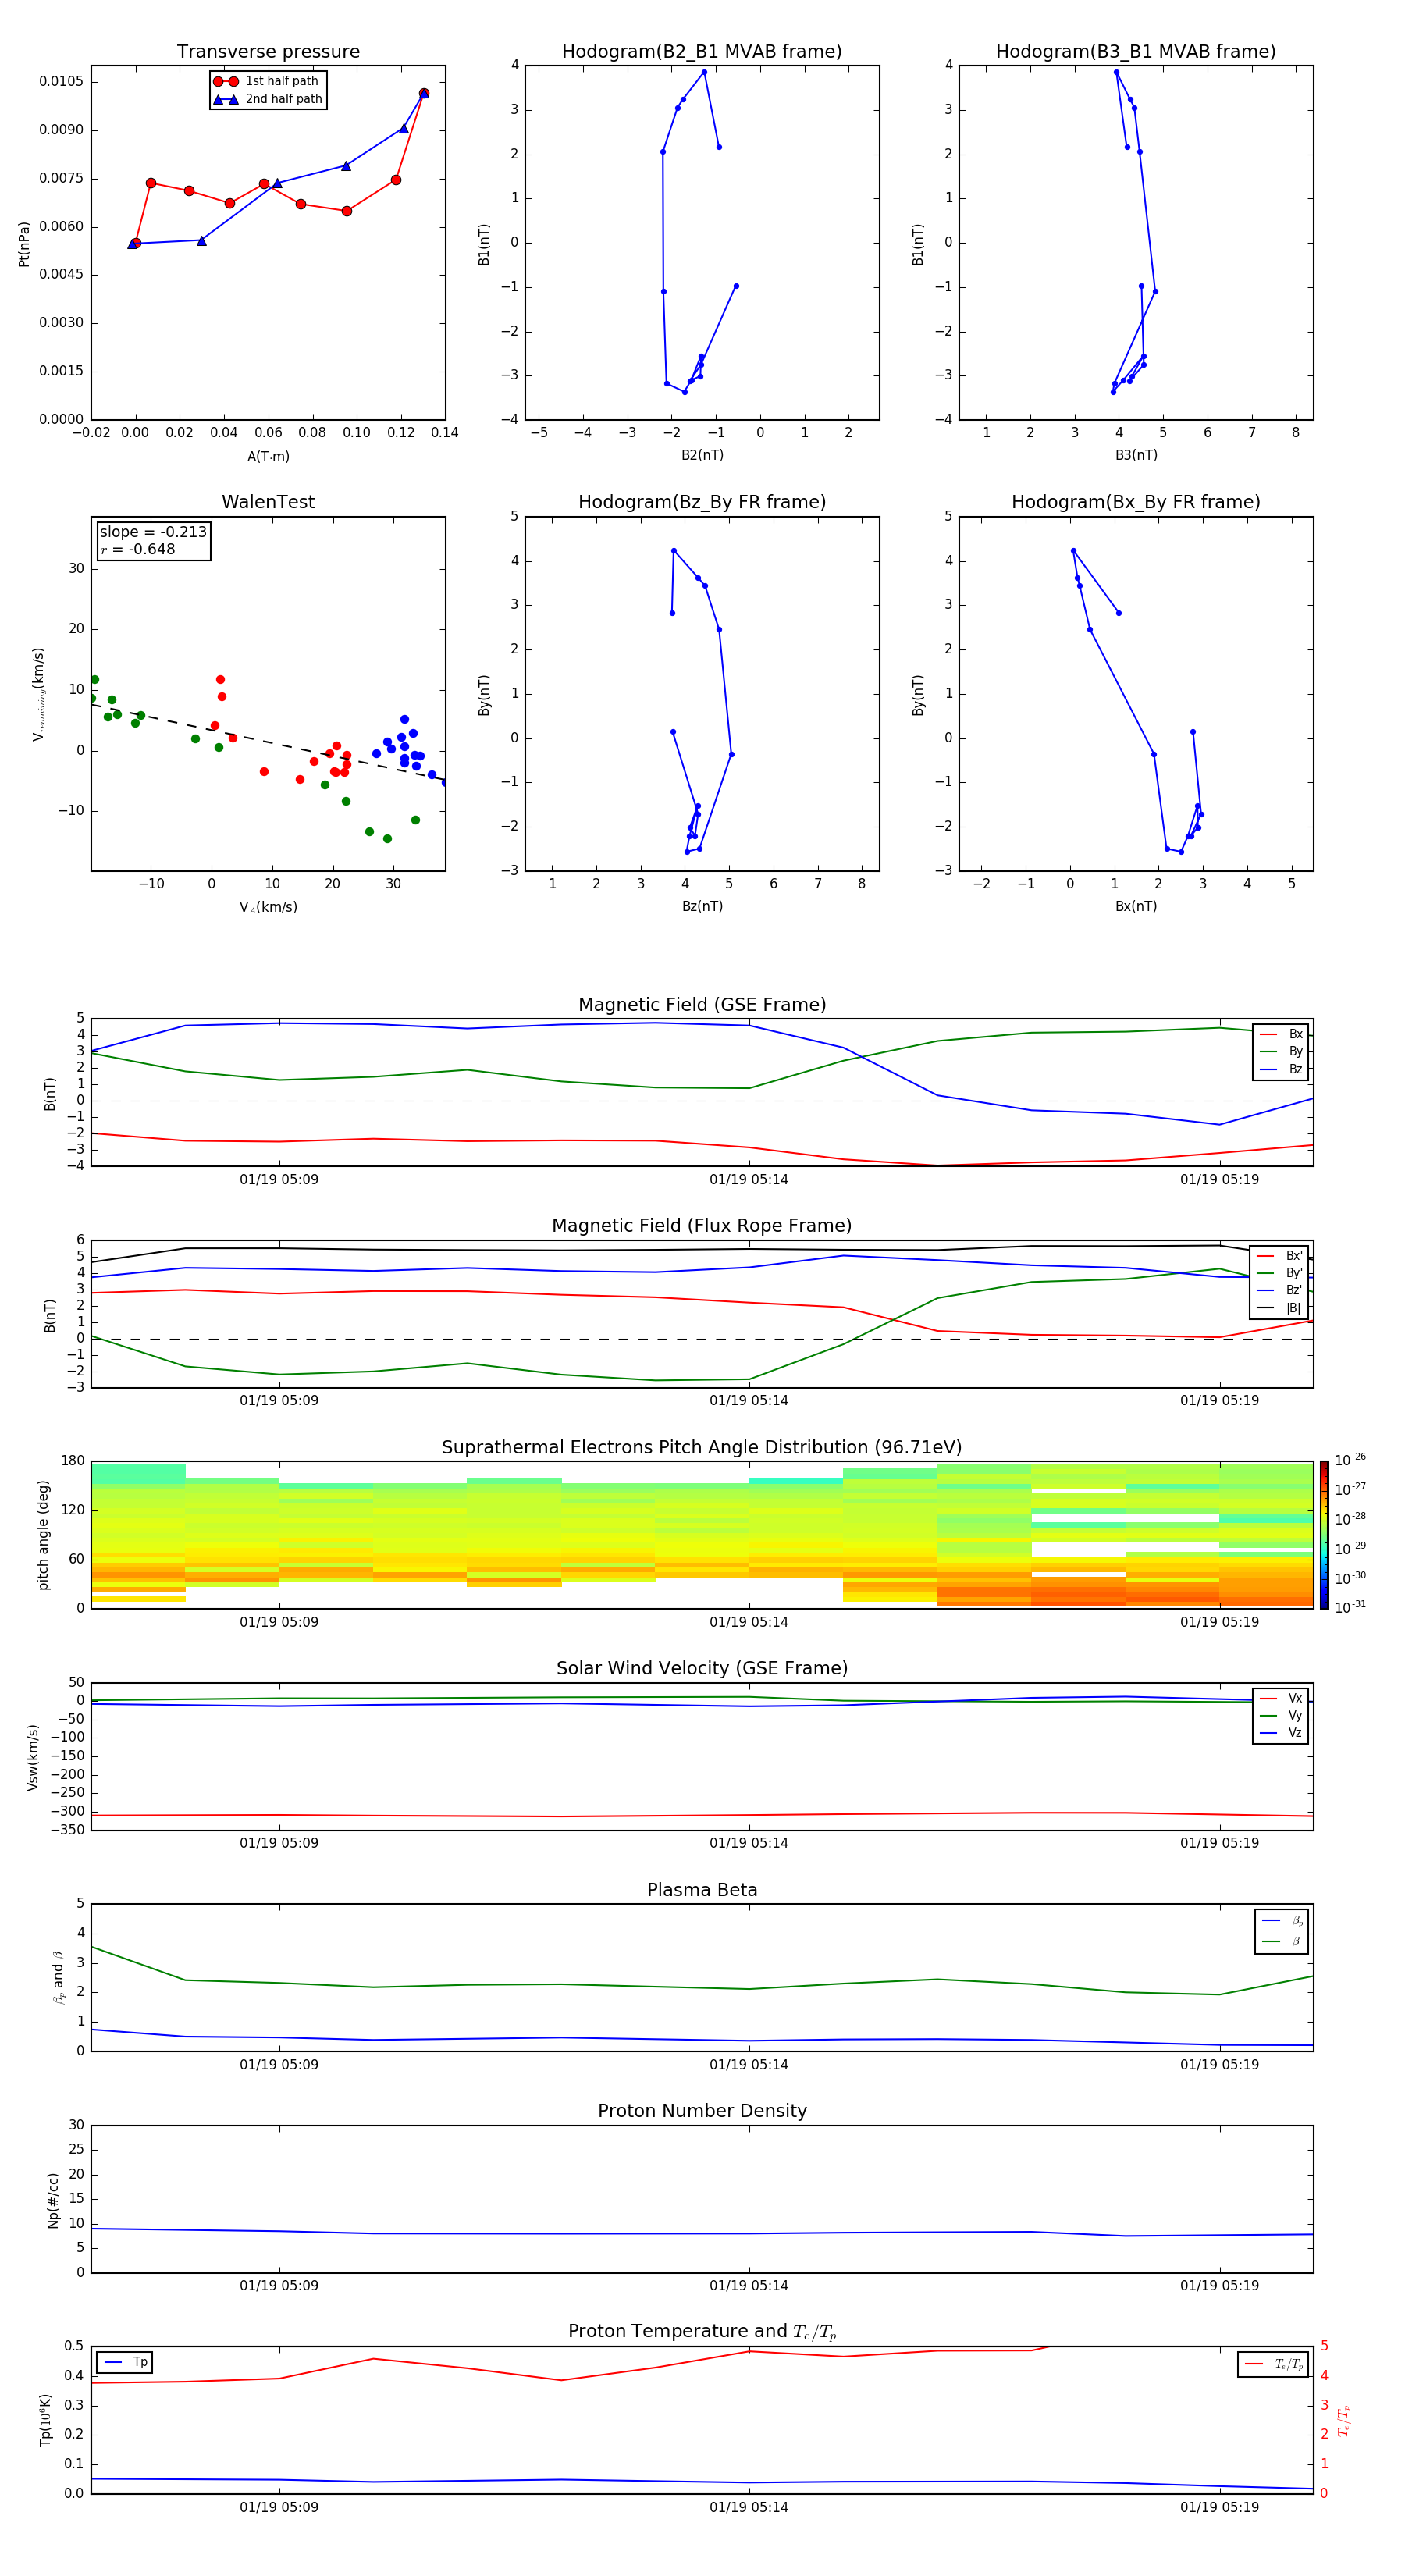This screenshot has width=1405, height=2576.
Task: Click the 'pitch angle (deg)' y-axis label
Action: (x=43, y=1535)
